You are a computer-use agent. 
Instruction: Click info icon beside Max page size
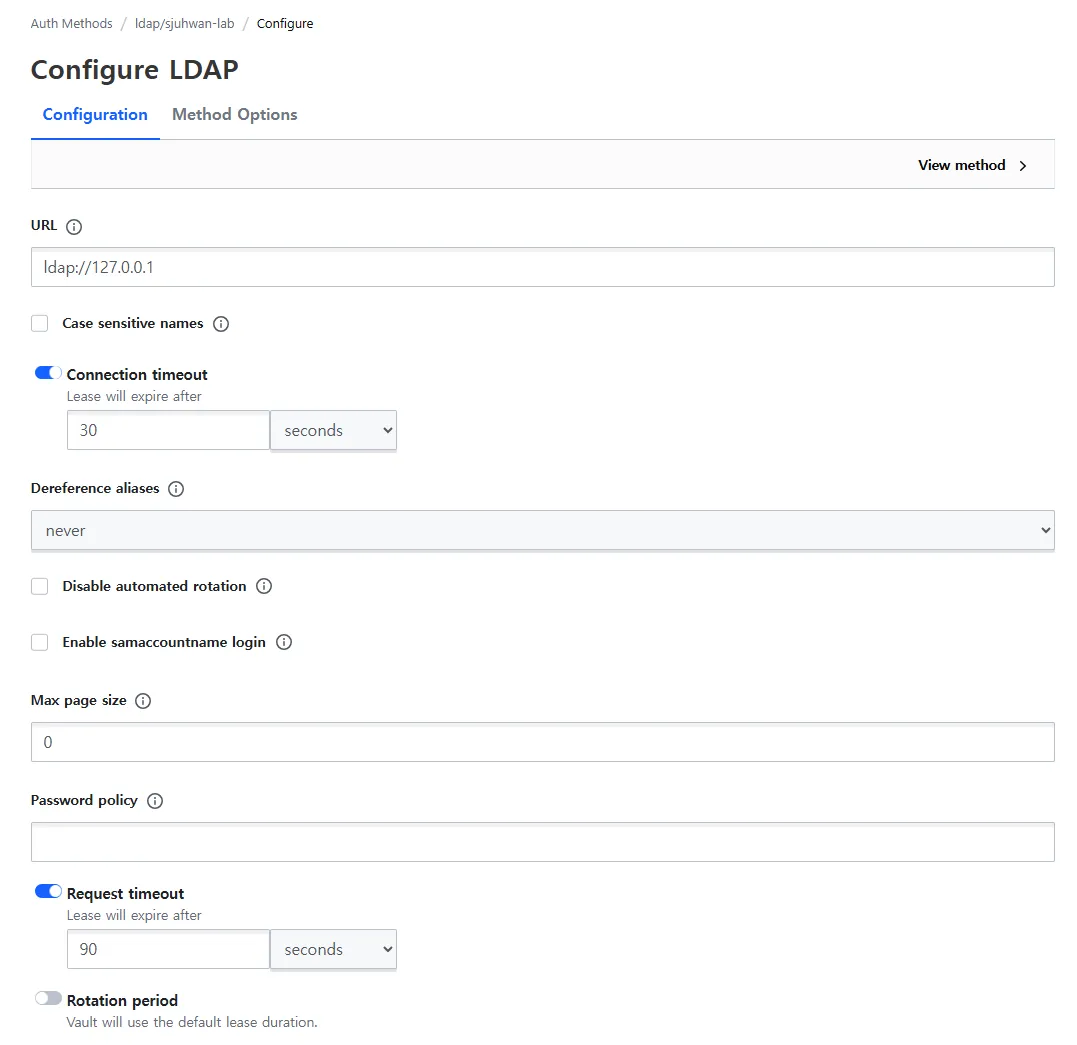click(x=143, y=701)
